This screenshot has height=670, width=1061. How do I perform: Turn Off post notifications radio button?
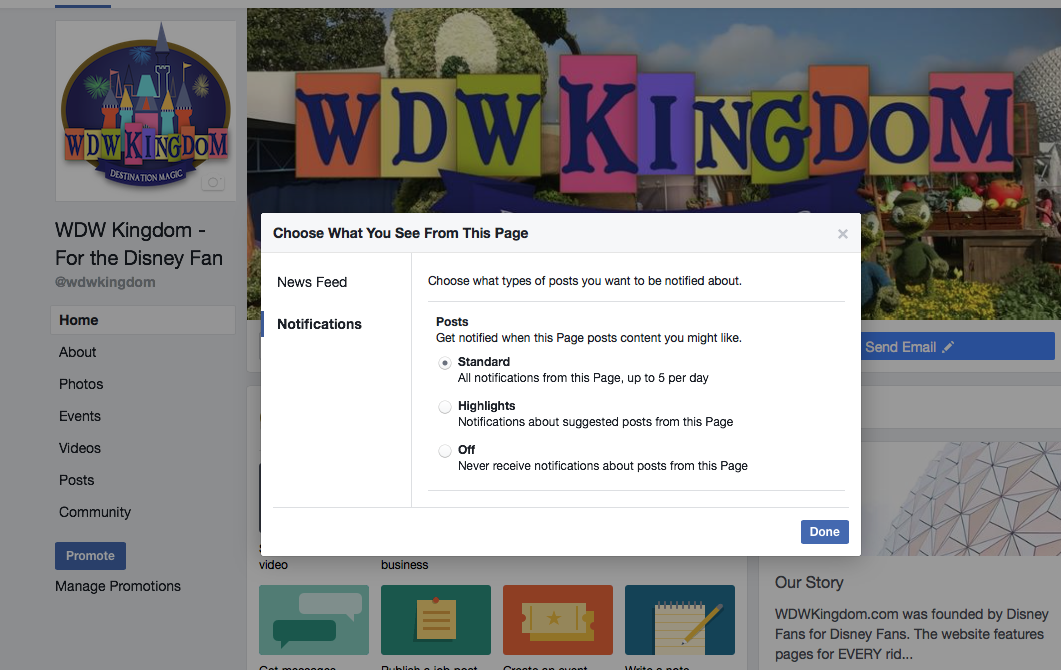point(445,451)
